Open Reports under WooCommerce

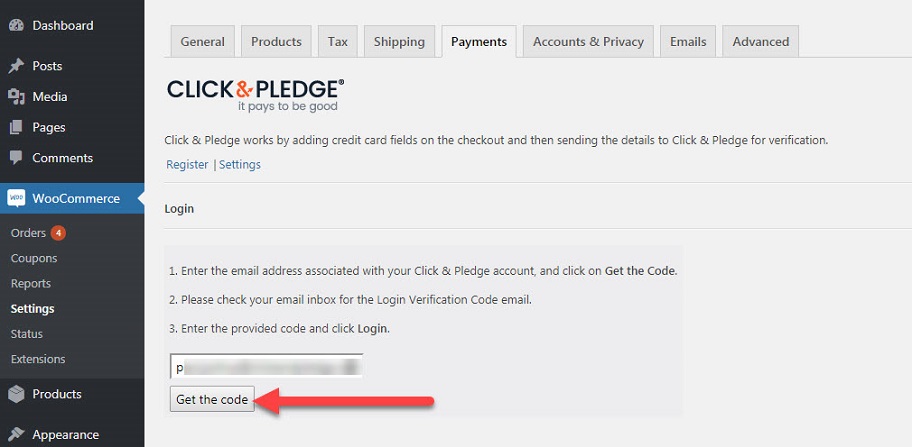point(31,284)
